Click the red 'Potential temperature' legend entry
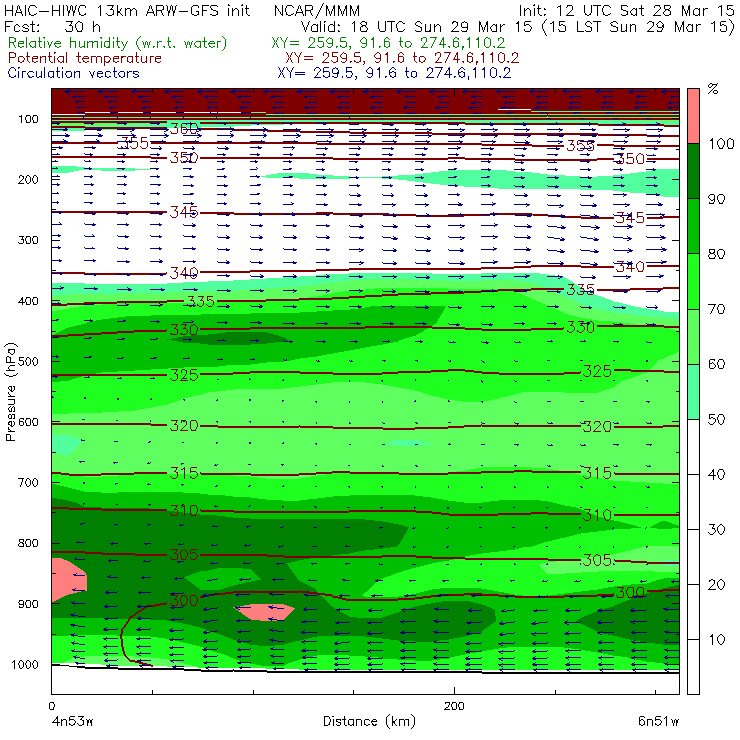The width and height of the screenshot is (740, 740). 84,58
